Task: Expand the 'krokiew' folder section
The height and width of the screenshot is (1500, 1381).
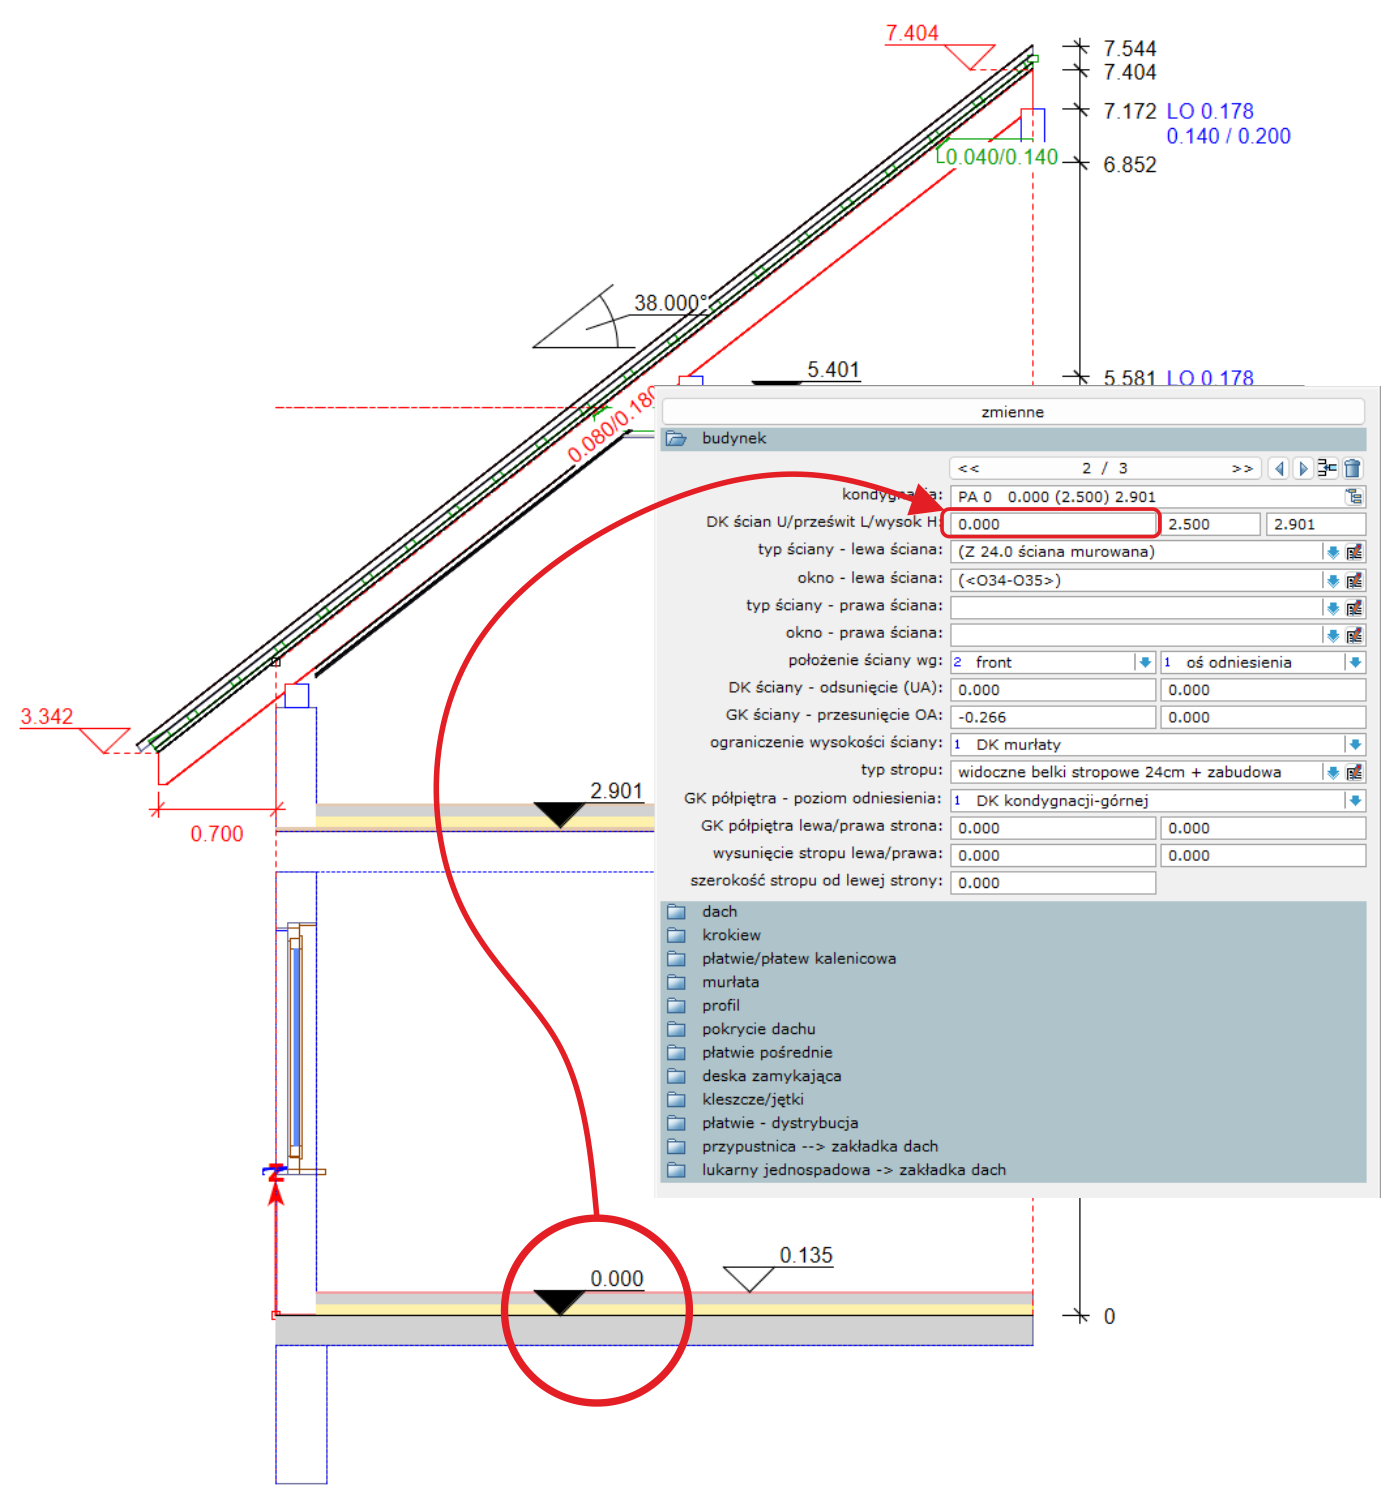Action: (730, 935)
